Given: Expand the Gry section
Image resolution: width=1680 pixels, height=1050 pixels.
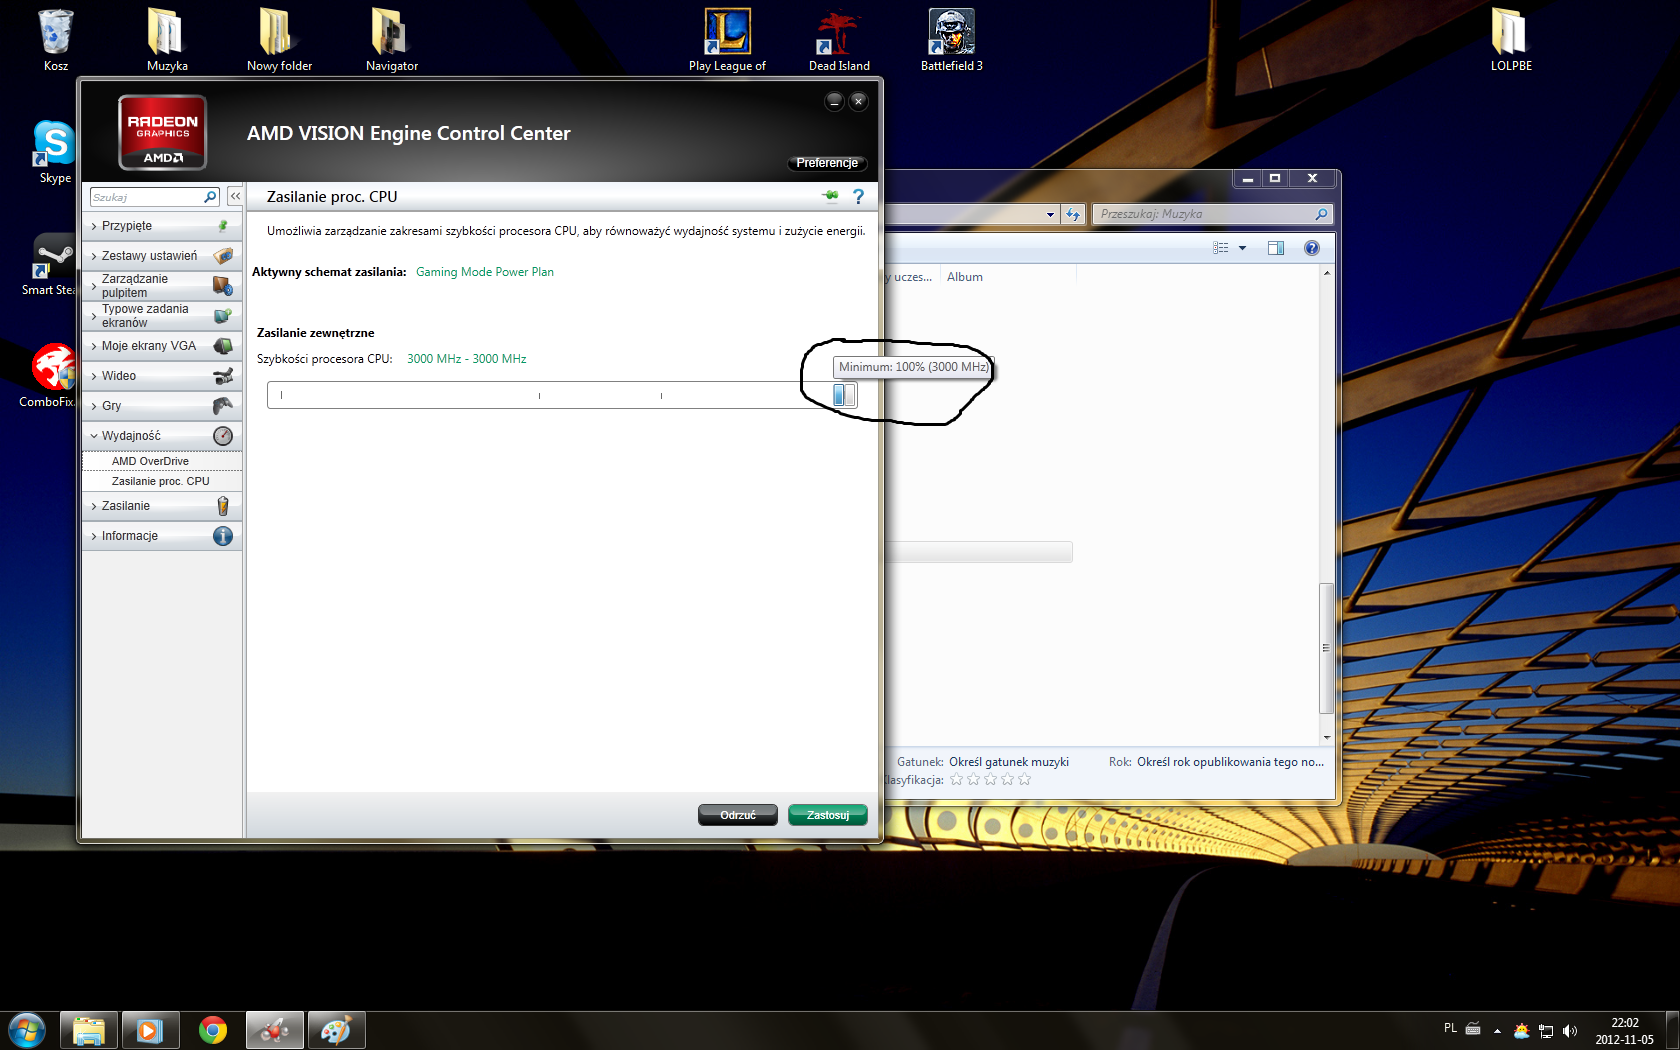Looking at the screenshot, I should [x=162, y=406].
